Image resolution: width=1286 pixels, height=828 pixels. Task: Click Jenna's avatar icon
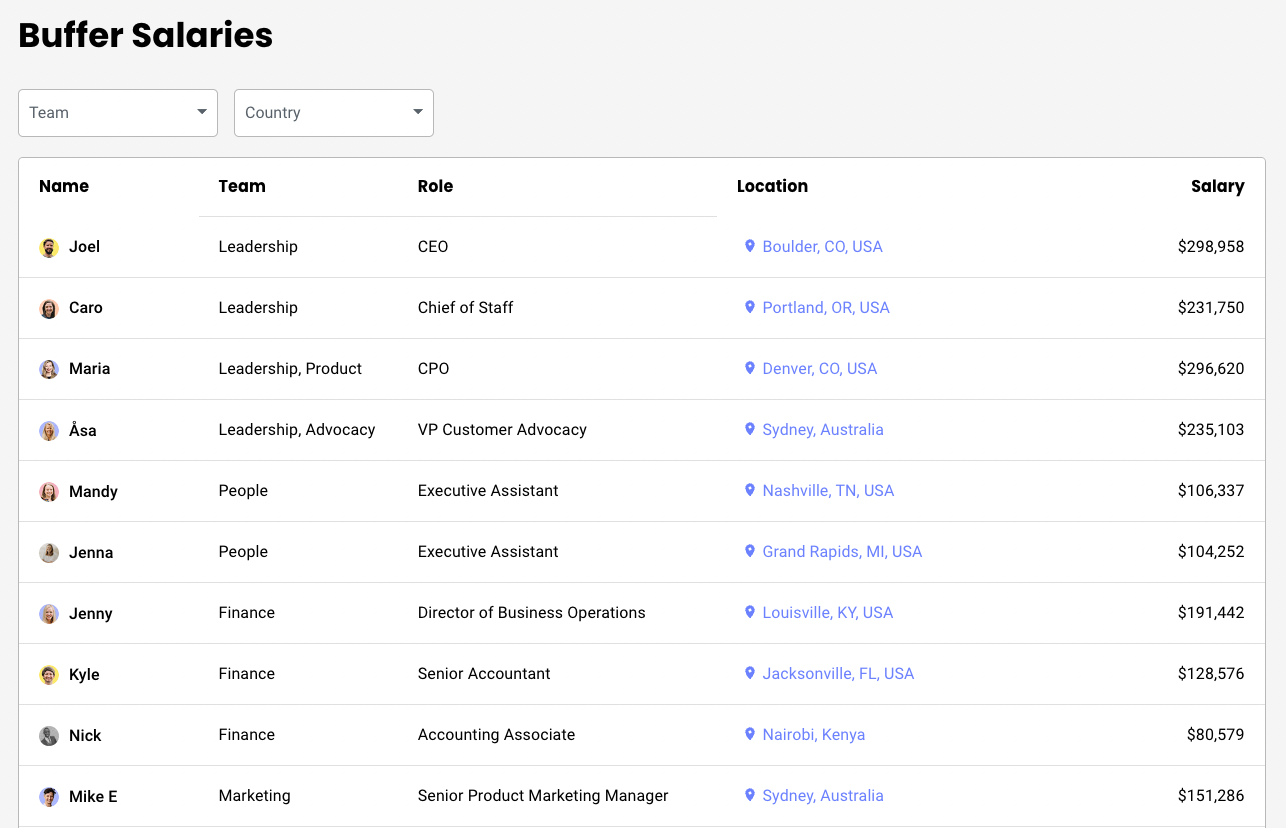click(x=49, y=553)
